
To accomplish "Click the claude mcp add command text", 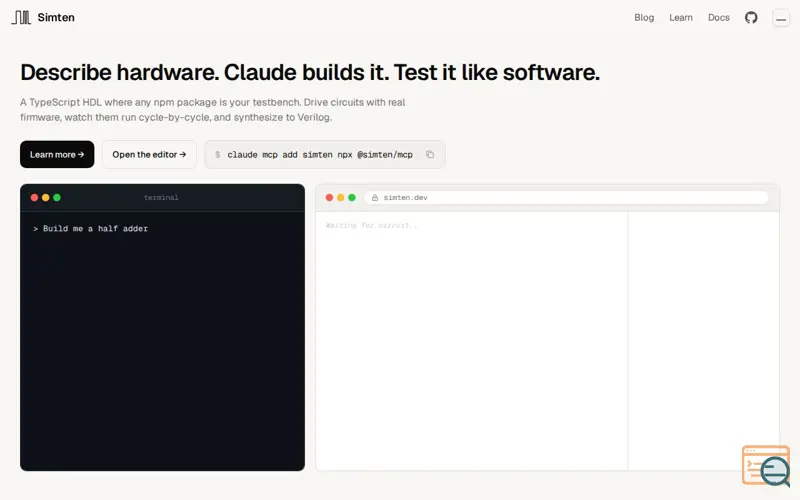I will (320, 155).
